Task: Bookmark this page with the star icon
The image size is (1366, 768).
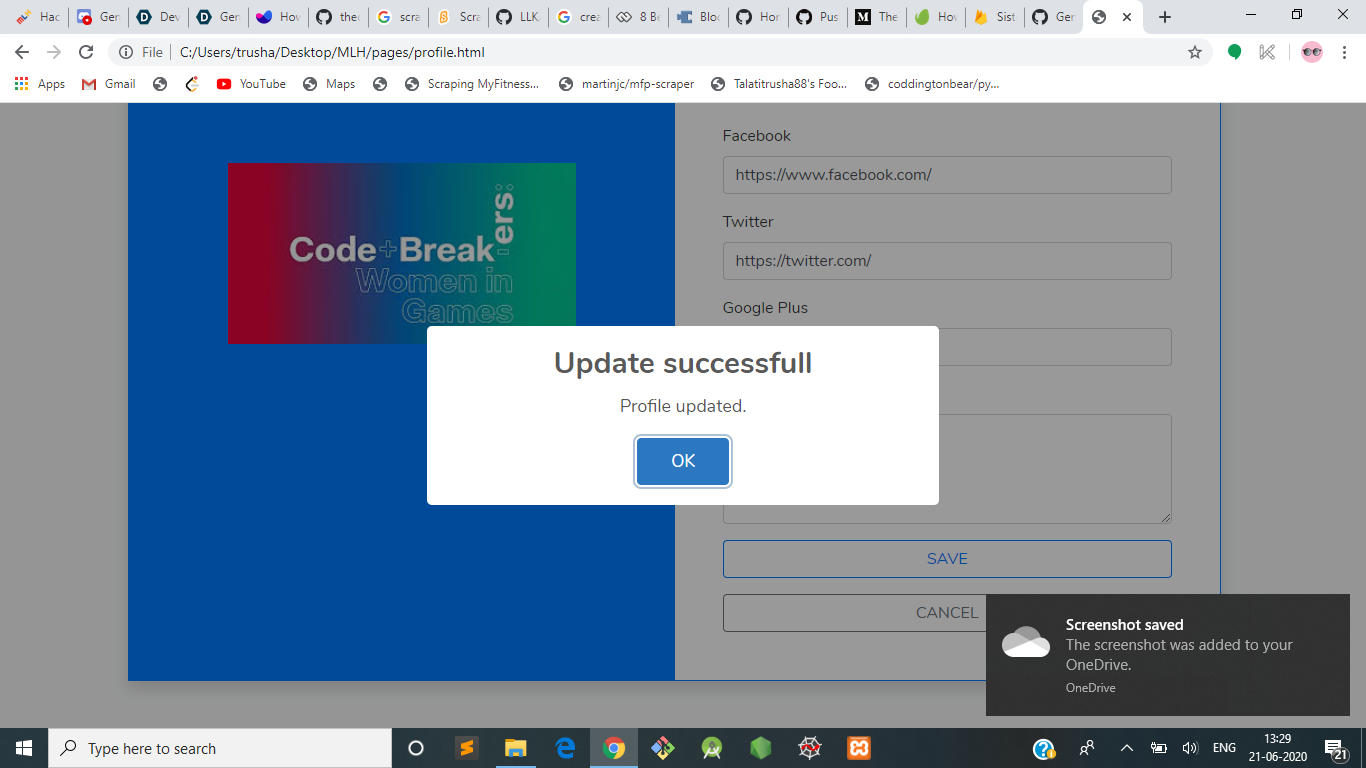Action: pyautogui.click(x=1195, y=52)
